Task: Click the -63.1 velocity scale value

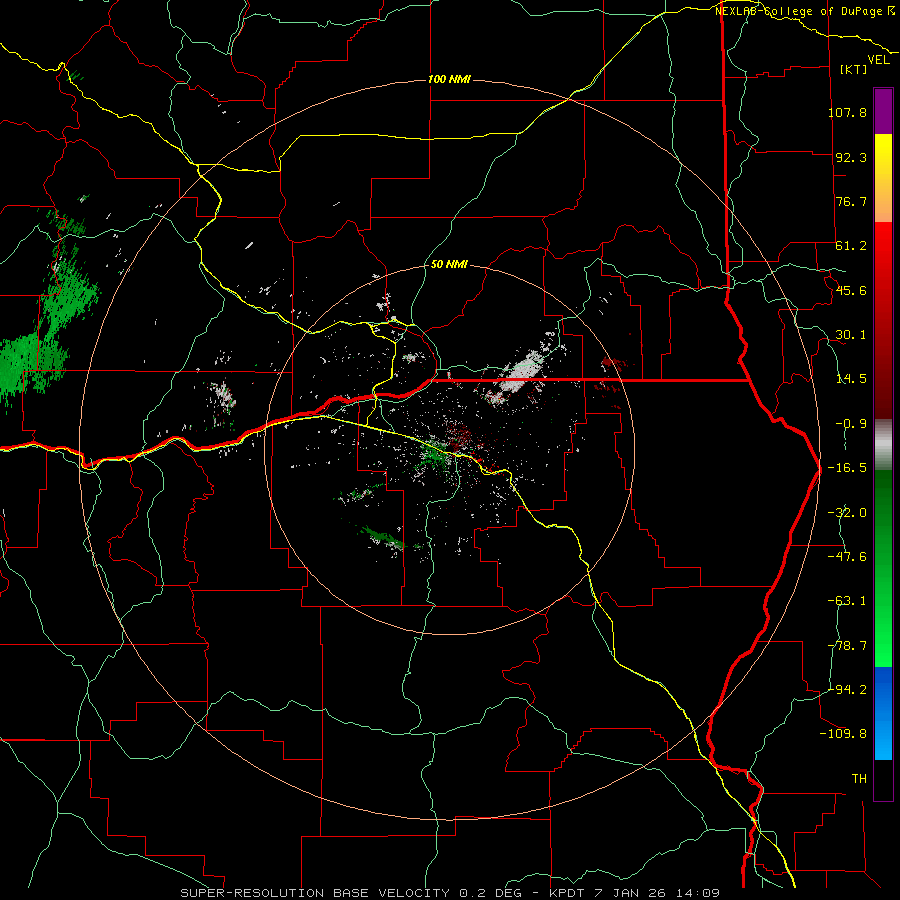Action: pyautogui.click(x=847, y=601)
